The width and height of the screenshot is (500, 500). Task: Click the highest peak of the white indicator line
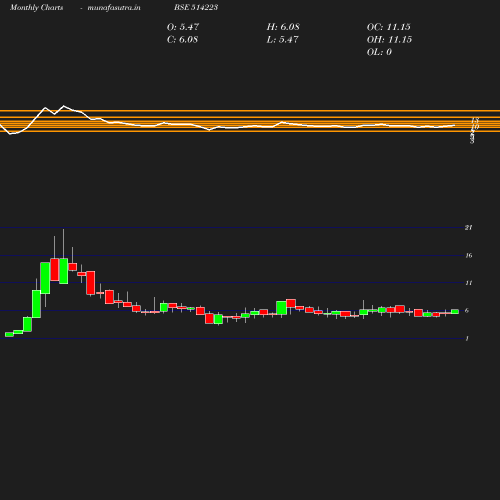click(64, 106)
